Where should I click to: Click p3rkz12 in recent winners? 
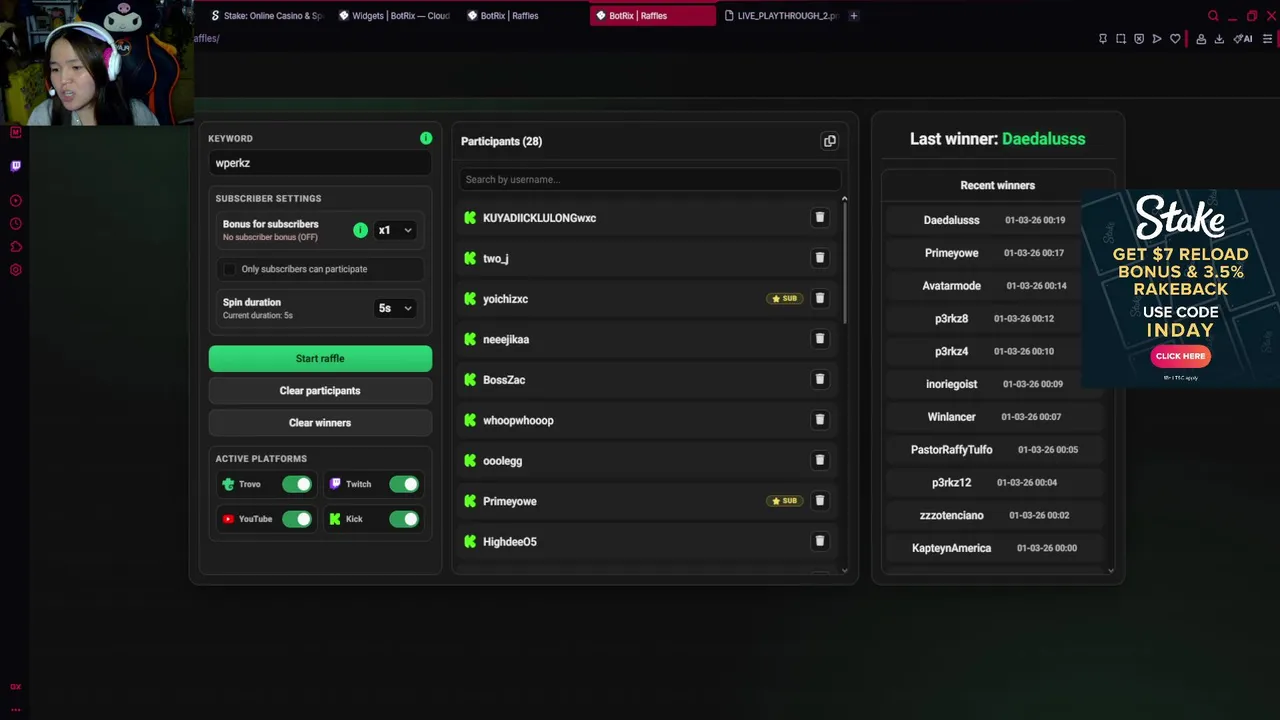point(951,483)
